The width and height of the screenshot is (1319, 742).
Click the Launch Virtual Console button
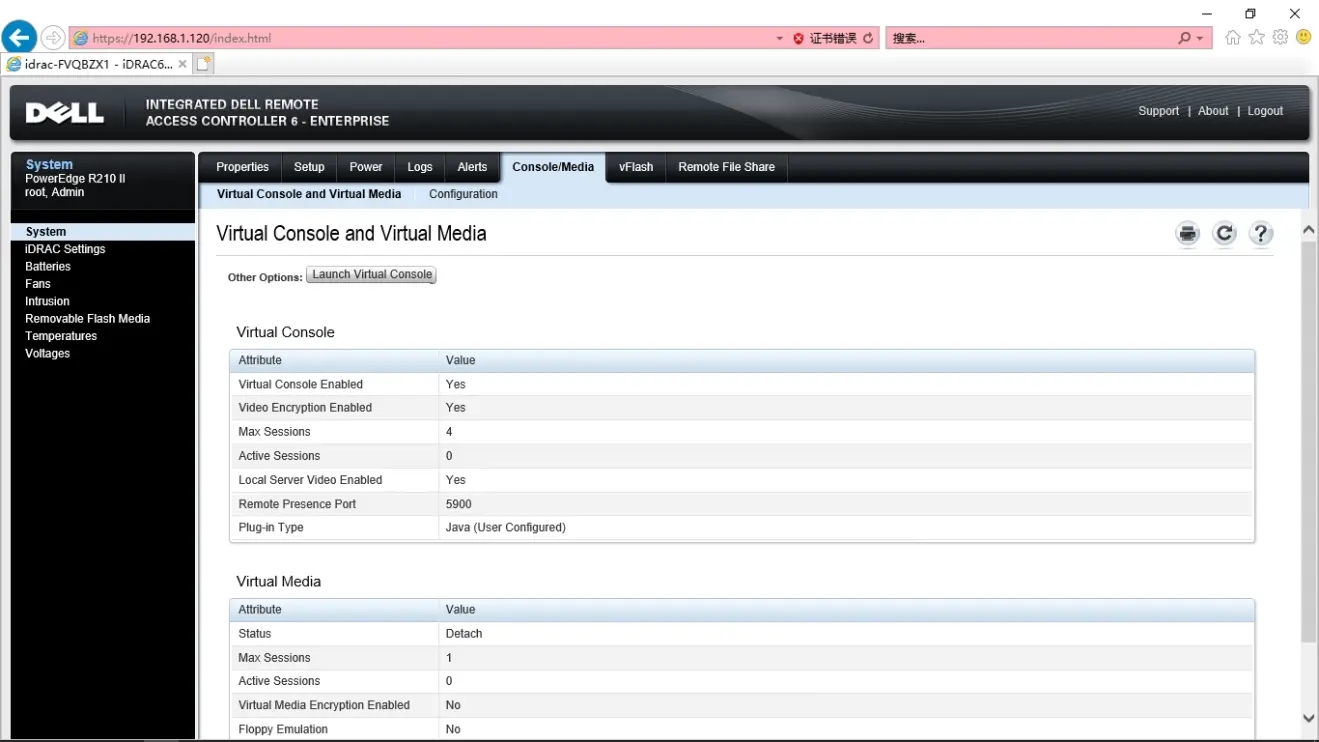(372, 275)
